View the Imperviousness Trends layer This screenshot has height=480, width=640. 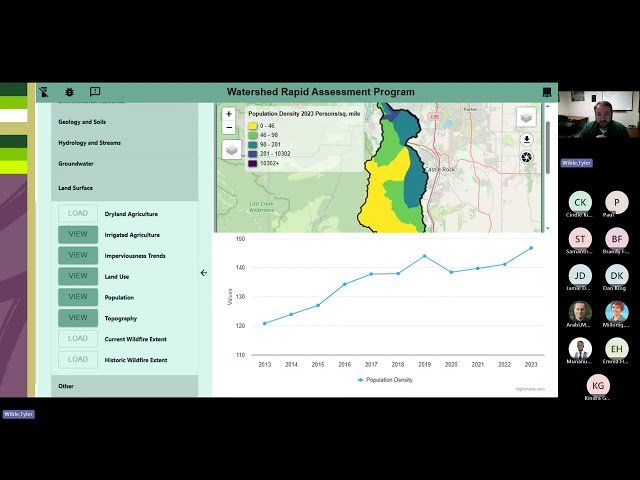(78, 256)
